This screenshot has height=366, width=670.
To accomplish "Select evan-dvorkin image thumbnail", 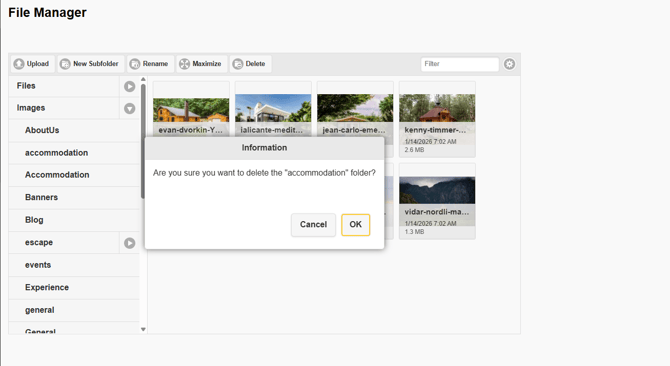I will point(191,109).
